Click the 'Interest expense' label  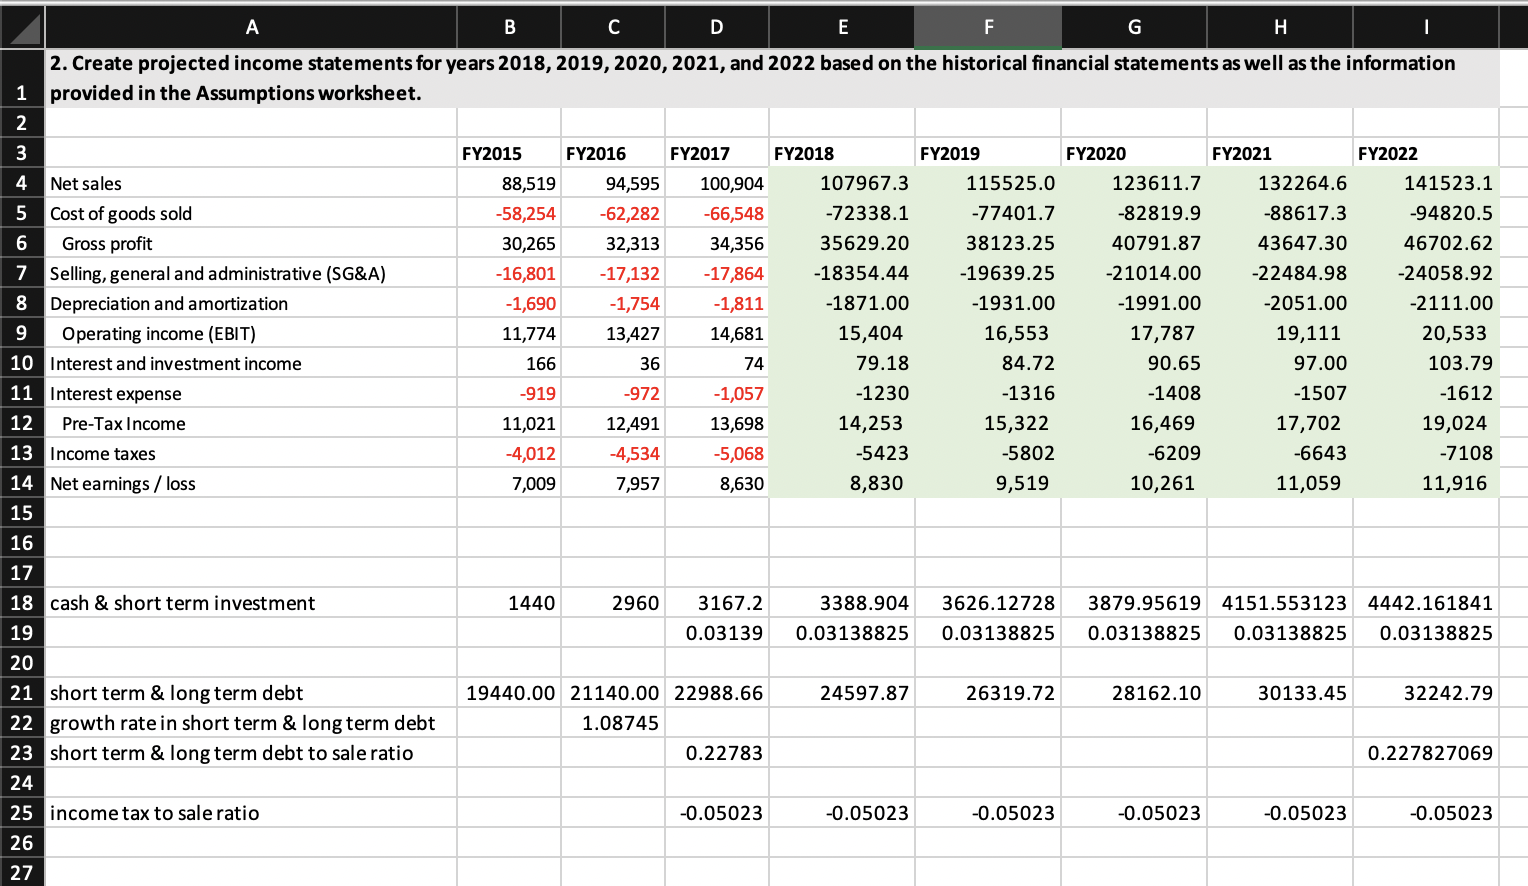tap(116, 394)
